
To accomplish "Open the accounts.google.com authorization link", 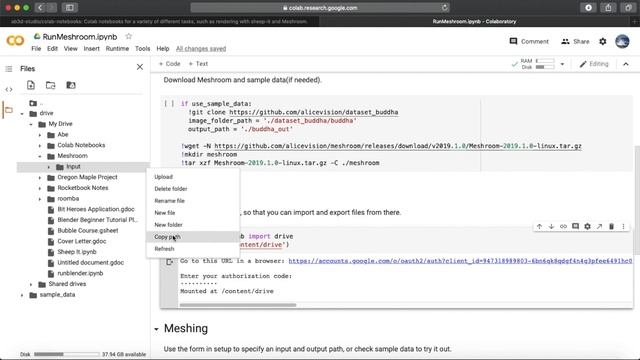I will coord(460,261).
